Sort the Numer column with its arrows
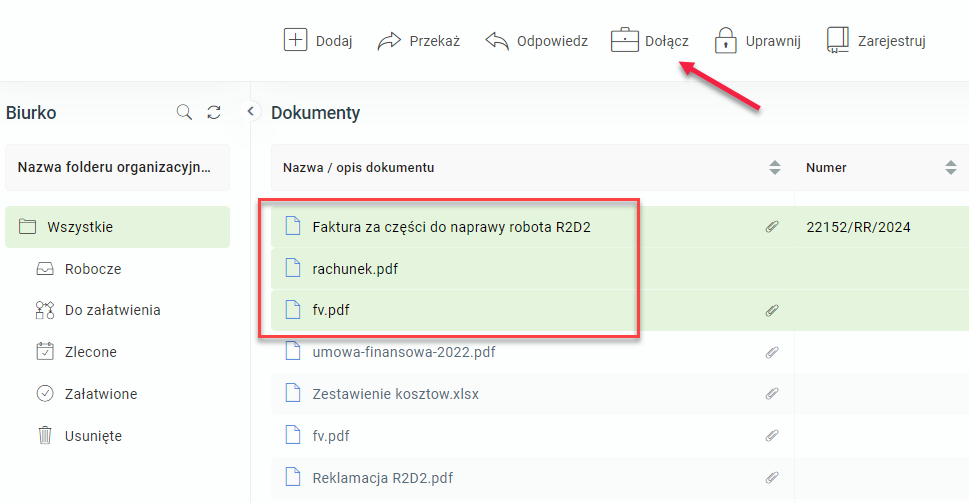969x503 pixels. [950, 167]
